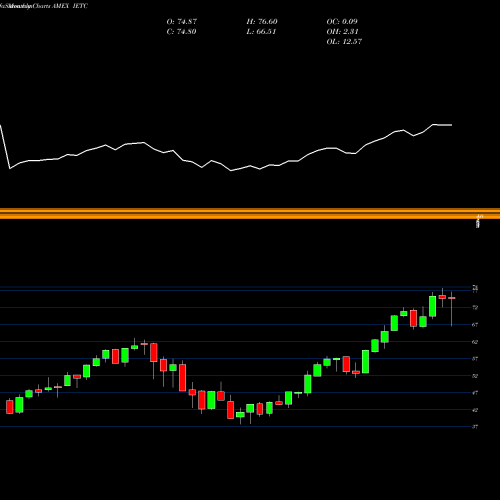Click the 37 price axis label
The width and height of the screenshot is (500, 500).
click(475, 427)
